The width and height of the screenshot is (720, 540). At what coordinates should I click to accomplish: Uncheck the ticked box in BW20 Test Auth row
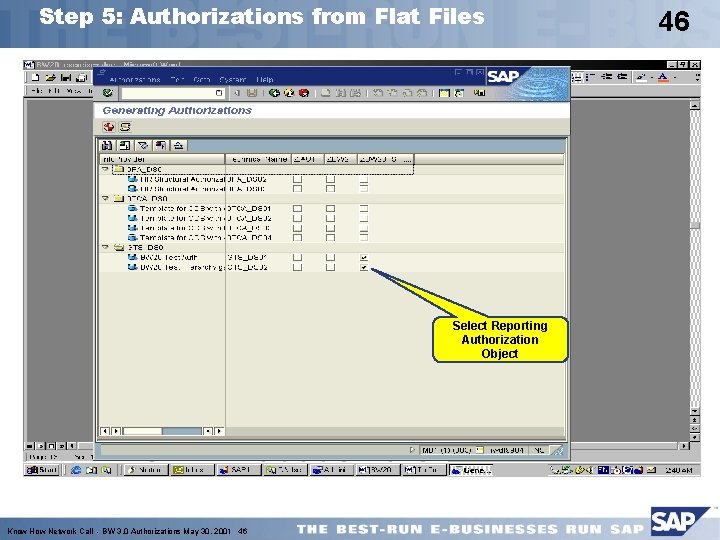pyautogui.click(x=364, y=258)
